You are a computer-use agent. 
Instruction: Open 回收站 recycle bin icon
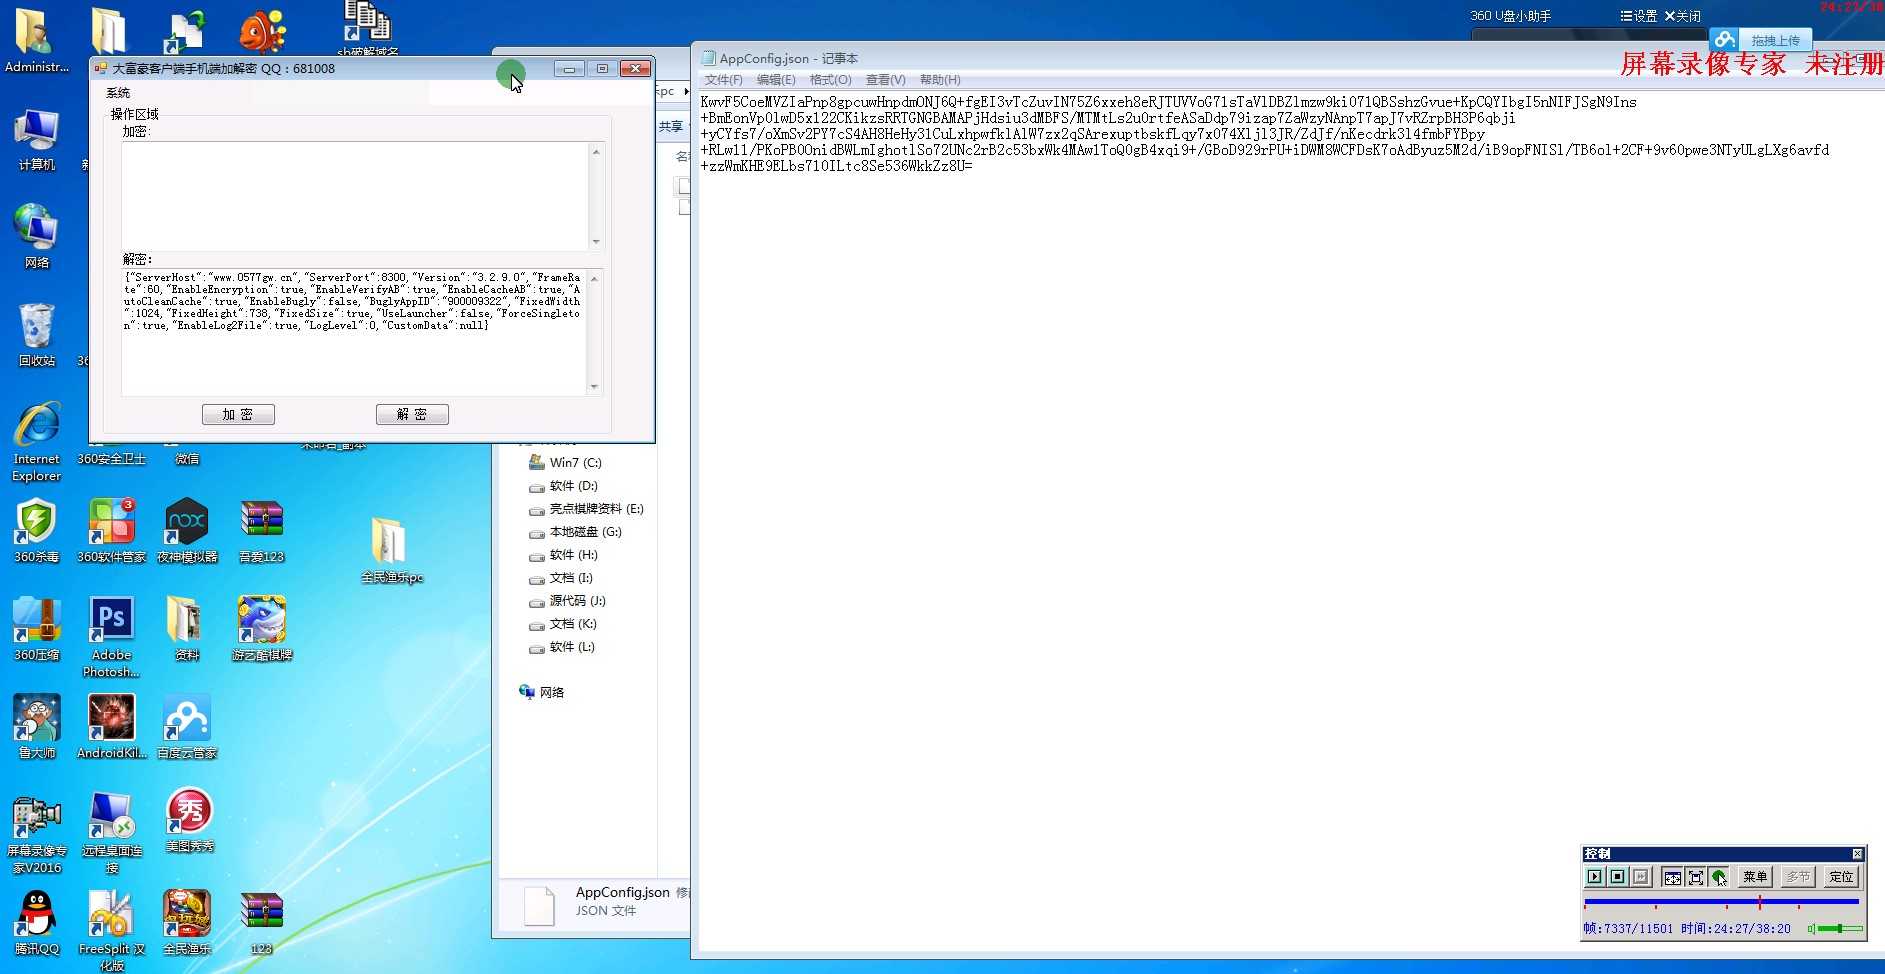(x=37, y=335)
